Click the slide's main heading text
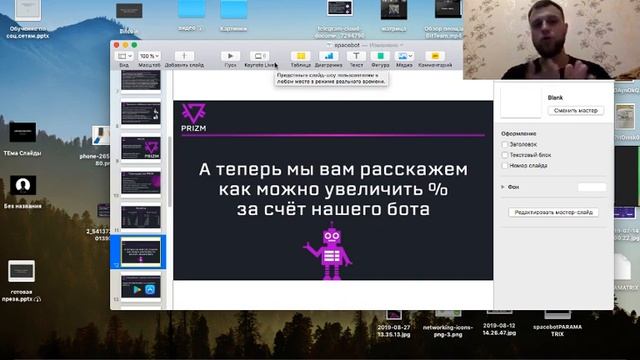 [333, 189]
